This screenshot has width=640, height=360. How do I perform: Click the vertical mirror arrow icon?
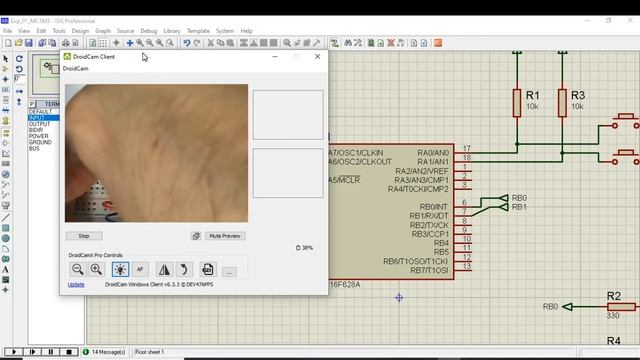(19, 102)
